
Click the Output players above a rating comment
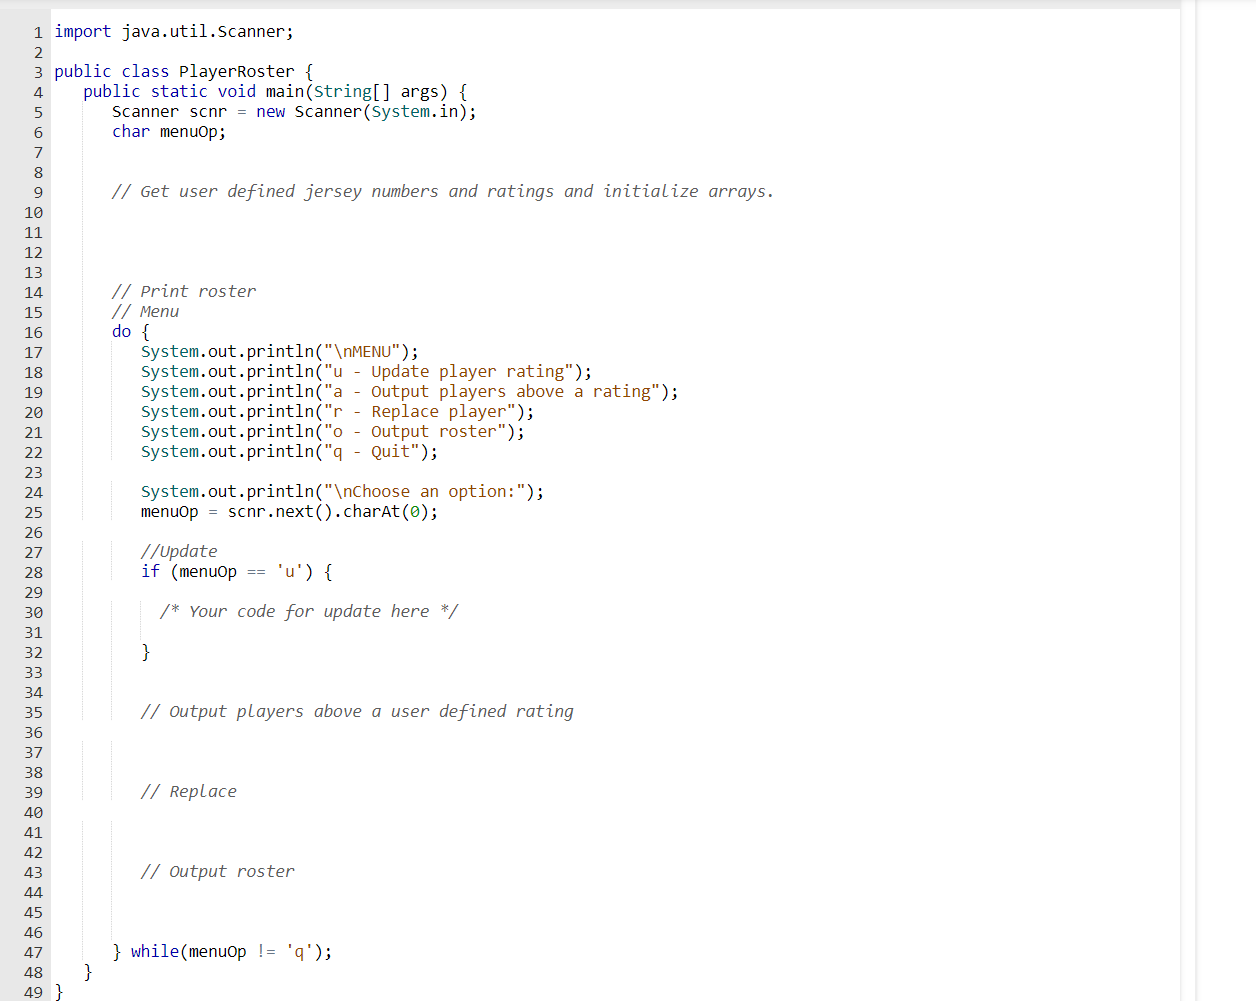[x=358, y=711]
